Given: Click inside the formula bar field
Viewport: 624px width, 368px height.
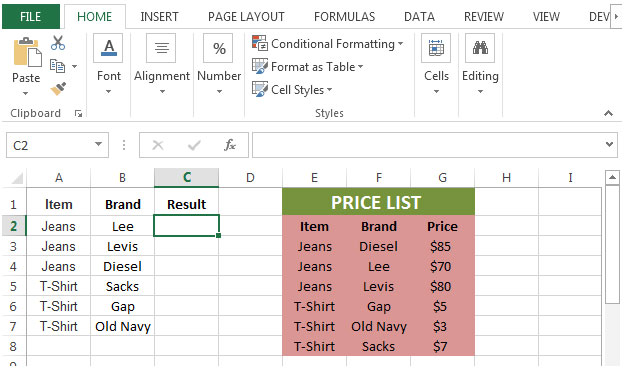Looking at the screenshot, I should [428, 145].
